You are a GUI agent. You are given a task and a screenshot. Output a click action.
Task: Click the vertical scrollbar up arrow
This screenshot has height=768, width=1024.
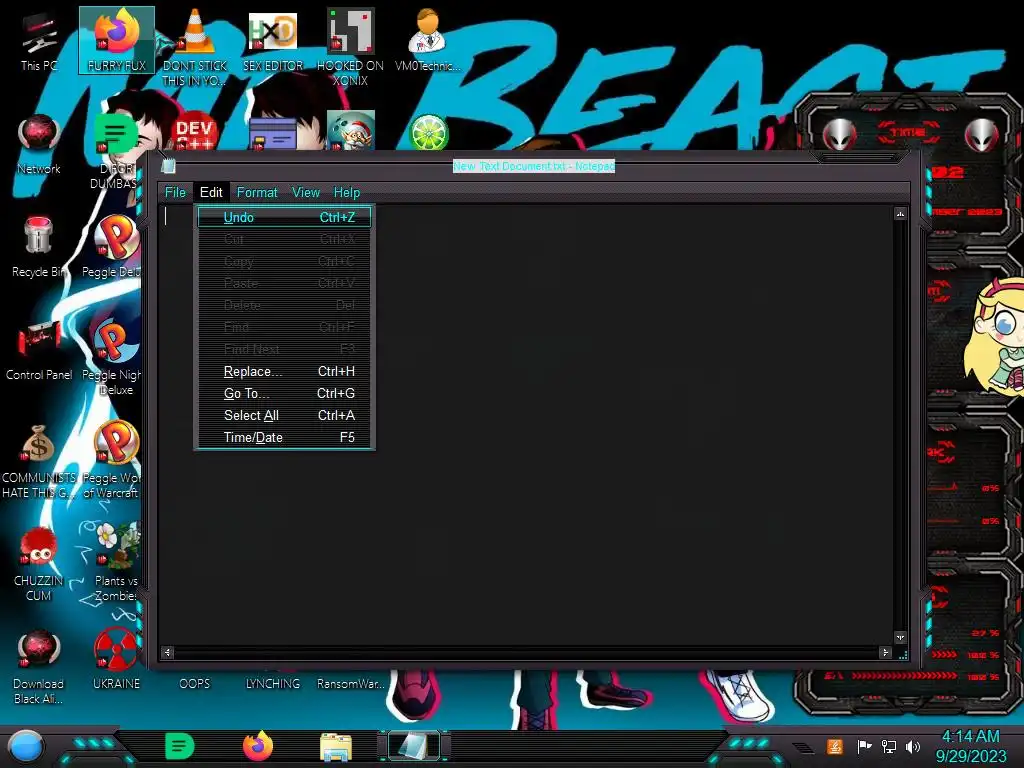coord(901,214)
